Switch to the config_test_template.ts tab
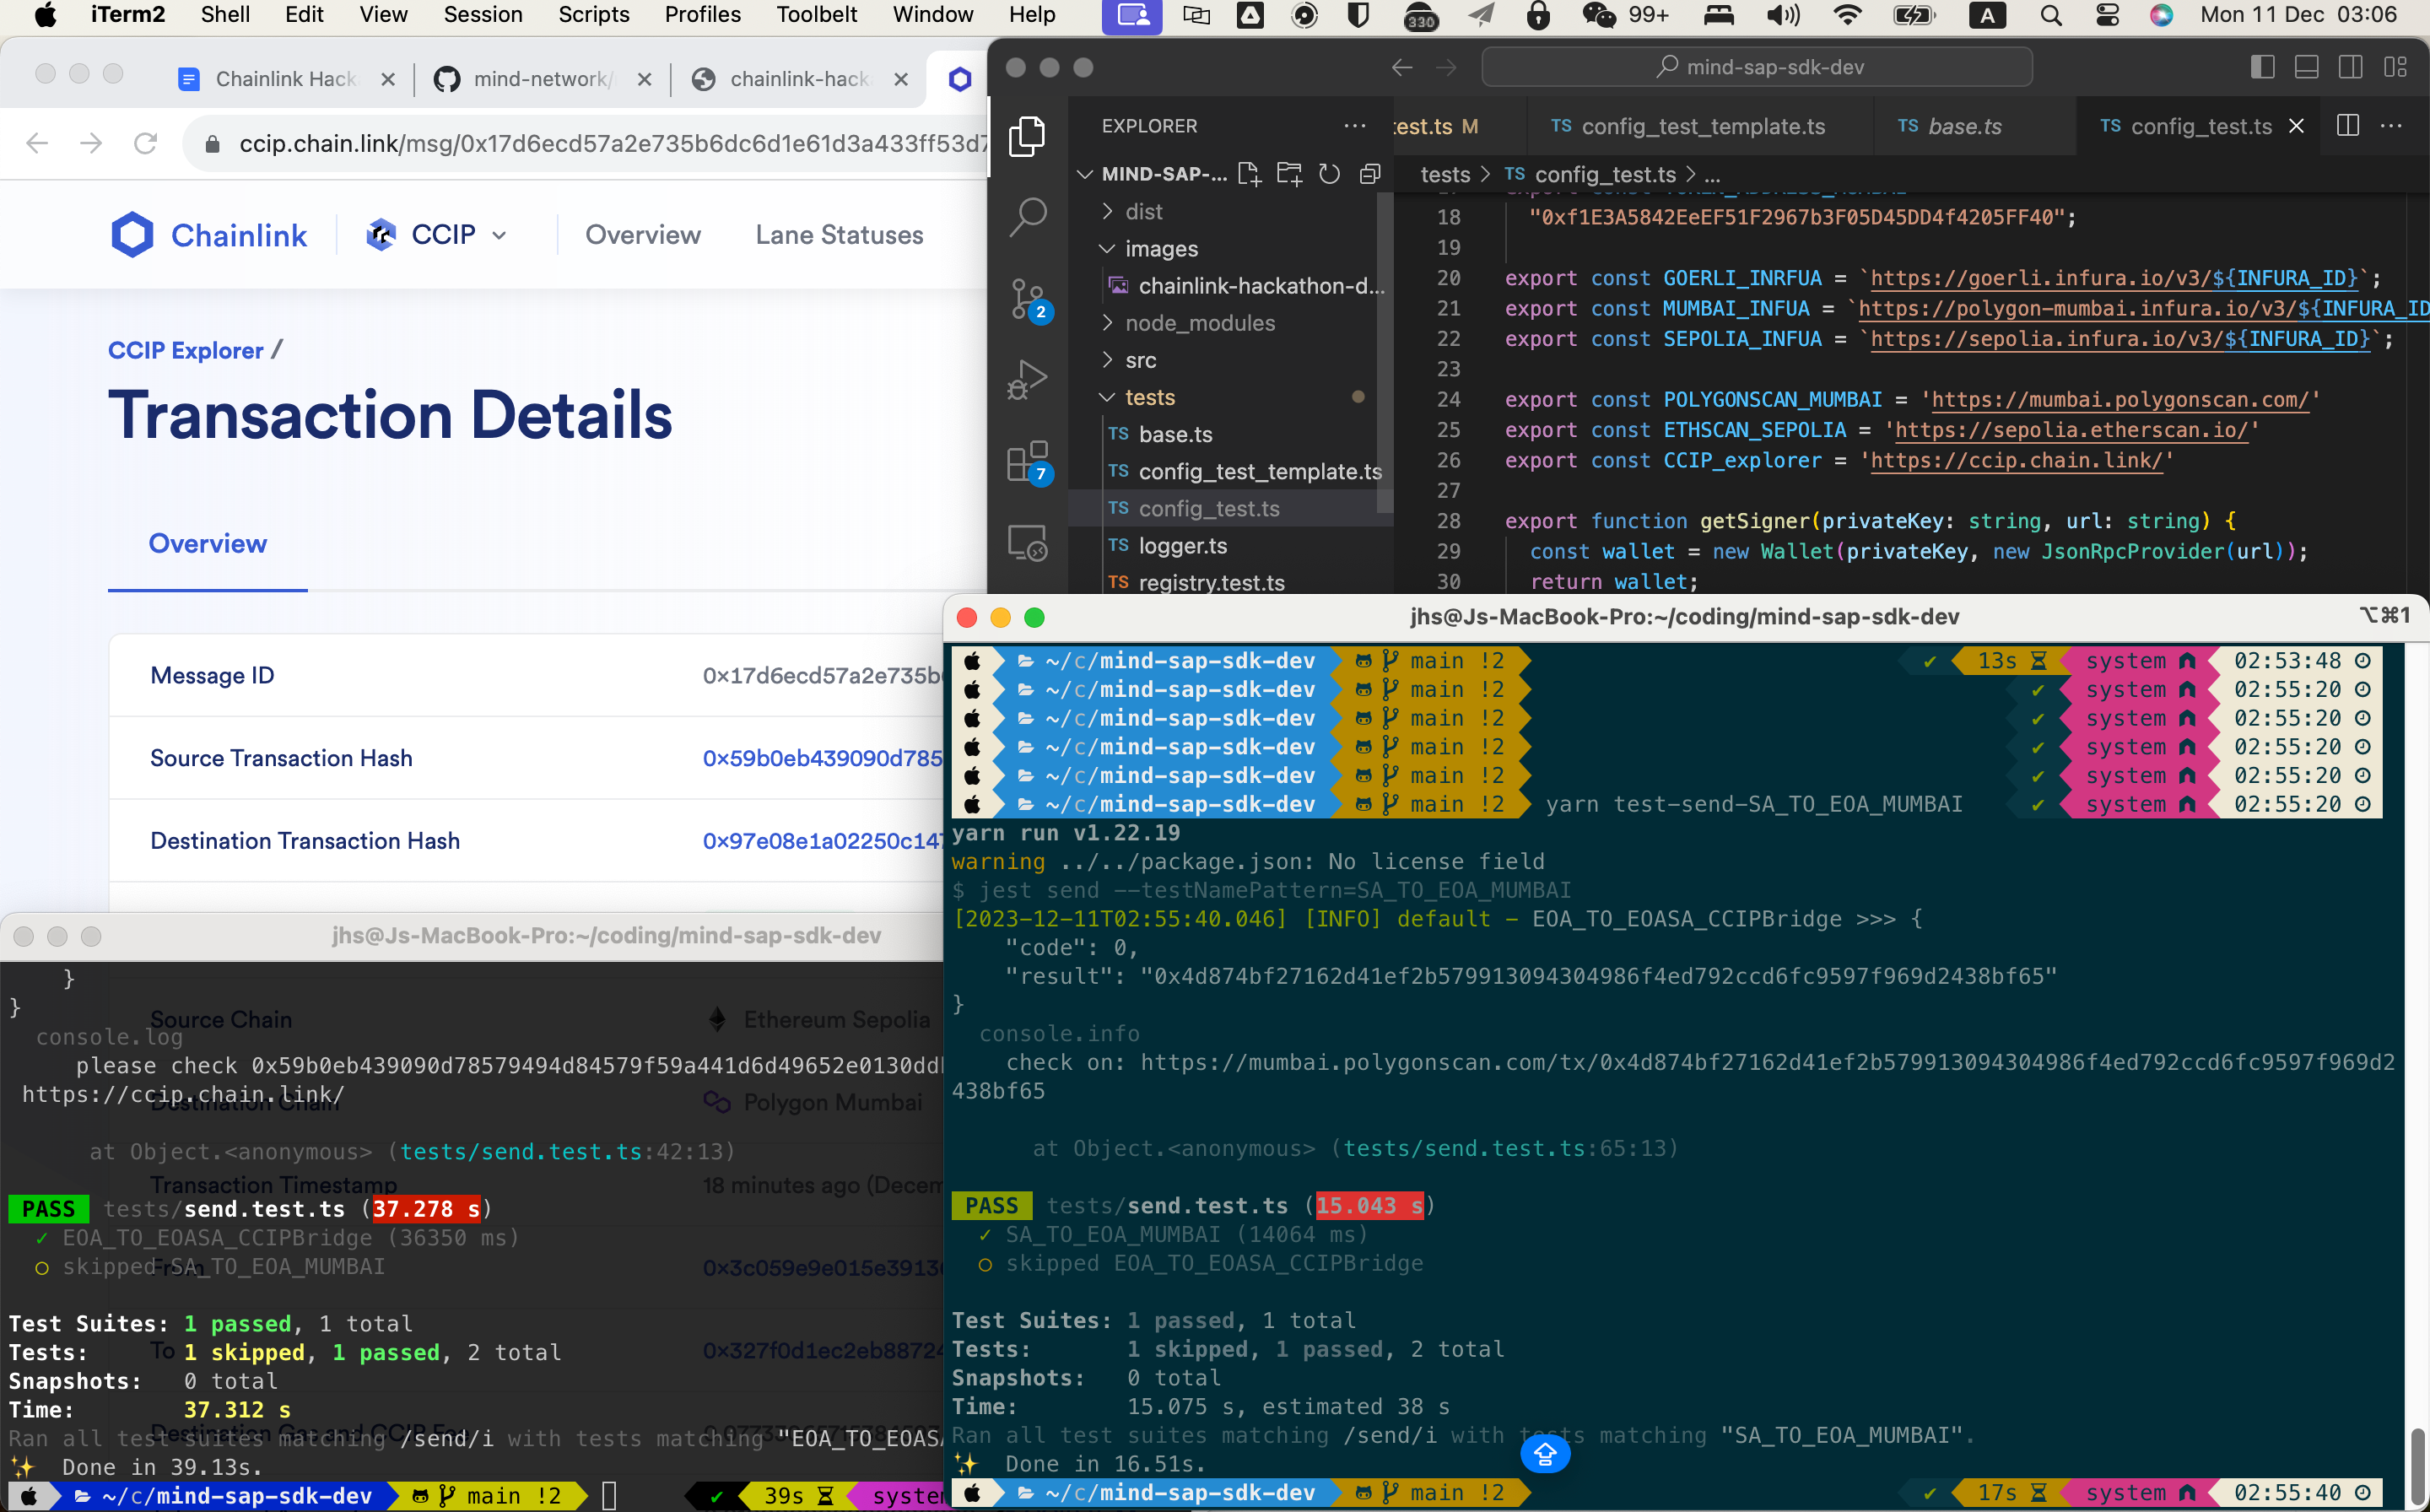The height and width of the screenshot is (1512, 2430). click(1702, 126)
